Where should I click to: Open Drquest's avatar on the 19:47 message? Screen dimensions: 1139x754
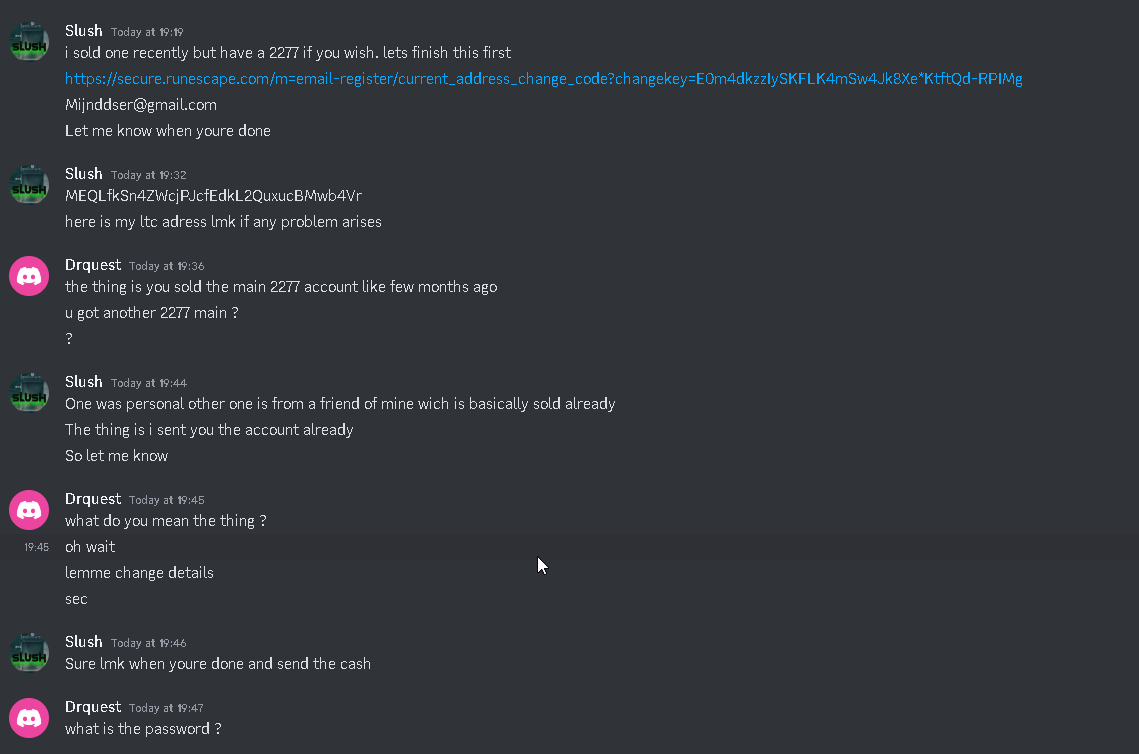(x=29, y=718)
